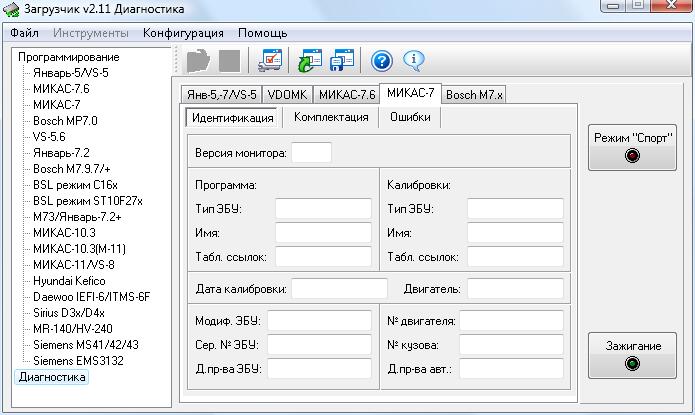
Task: Click the save windows floppy toolbar icon
Action: coord(342,60)
